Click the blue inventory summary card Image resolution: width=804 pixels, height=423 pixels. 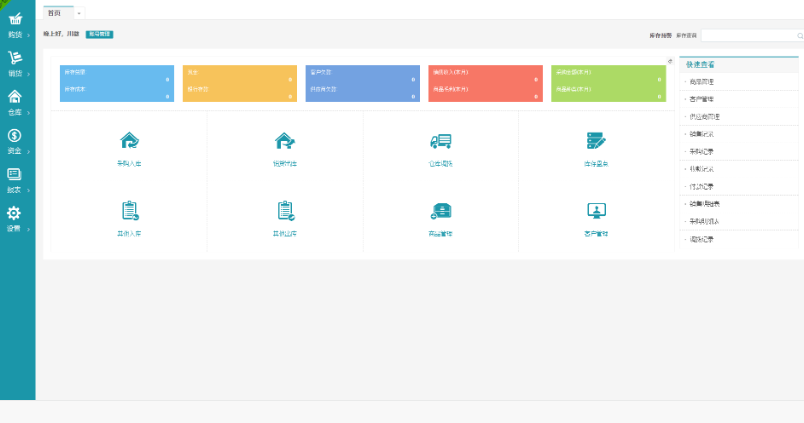point(116,83)
